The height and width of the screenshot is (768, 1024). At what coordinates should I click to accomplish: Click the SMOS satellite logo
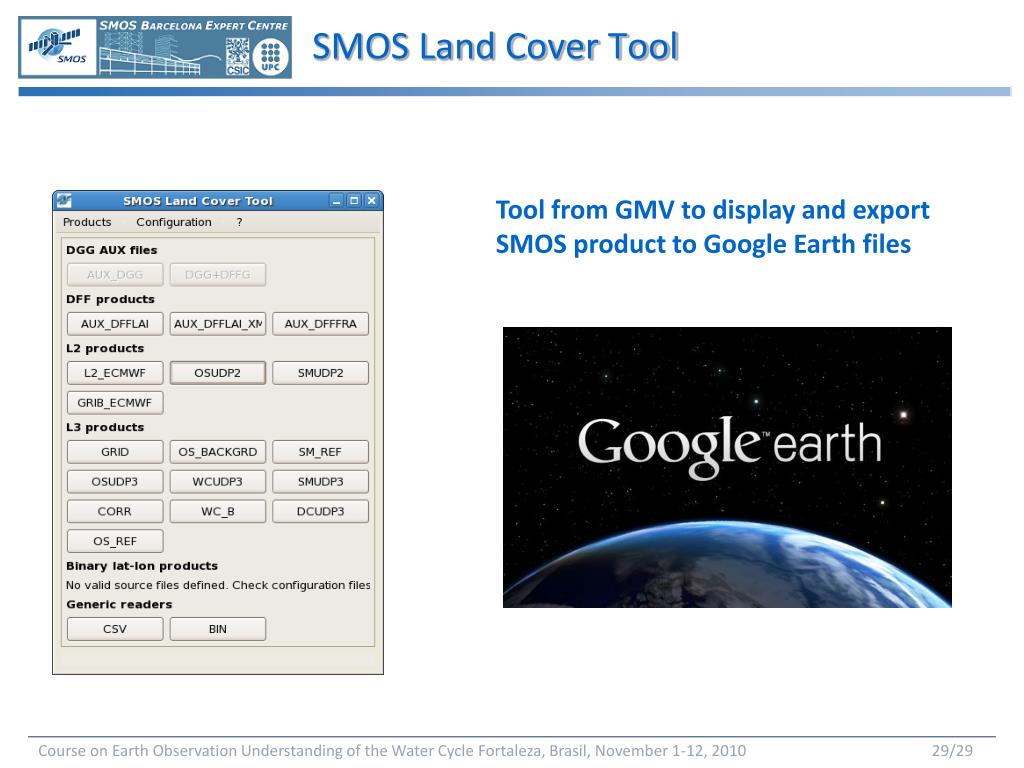(57, 46)
